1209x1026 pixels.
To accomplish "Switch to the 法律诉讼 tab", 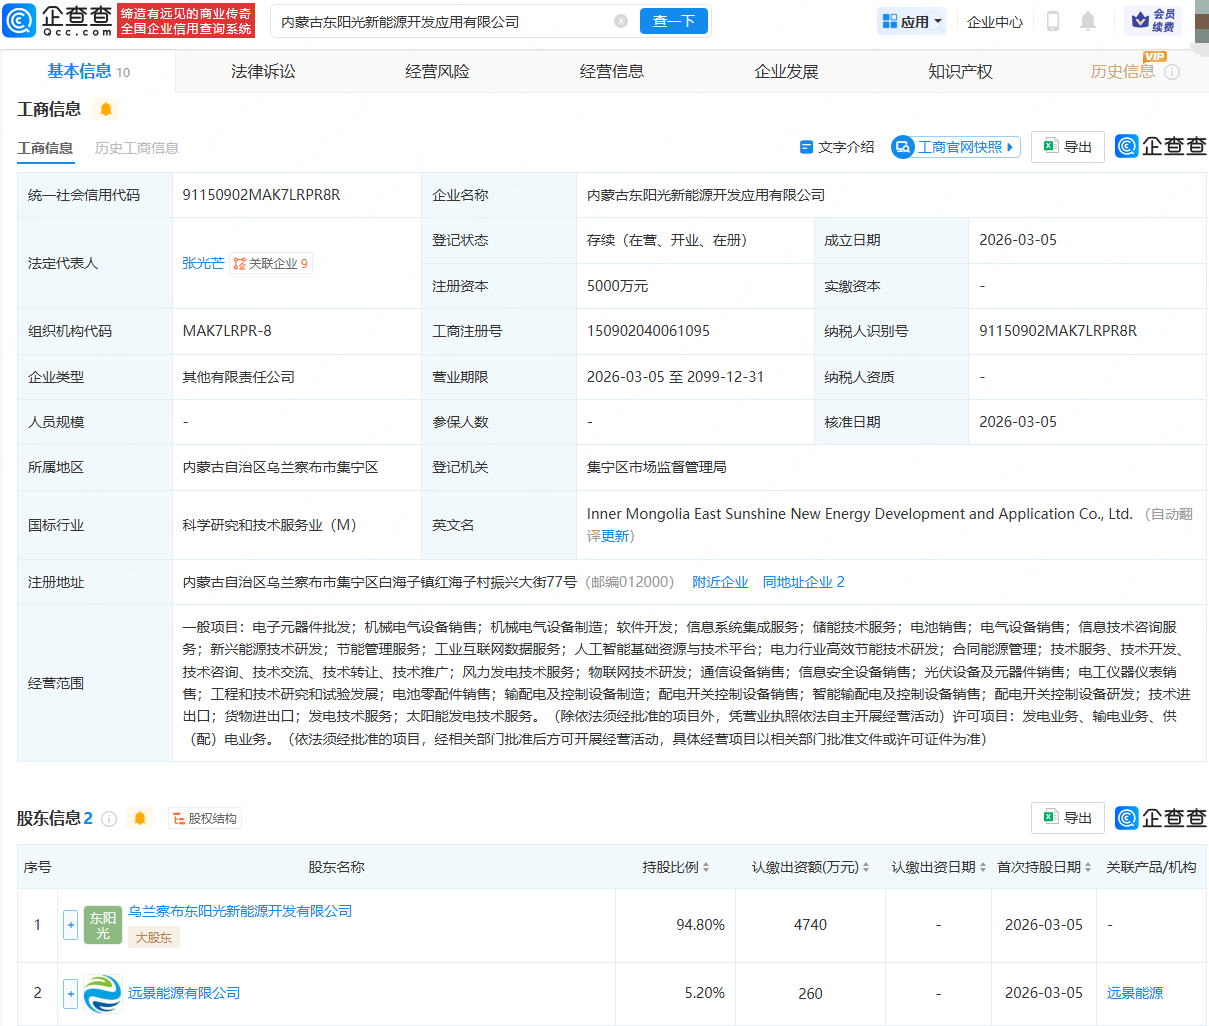I will (264, 70).
